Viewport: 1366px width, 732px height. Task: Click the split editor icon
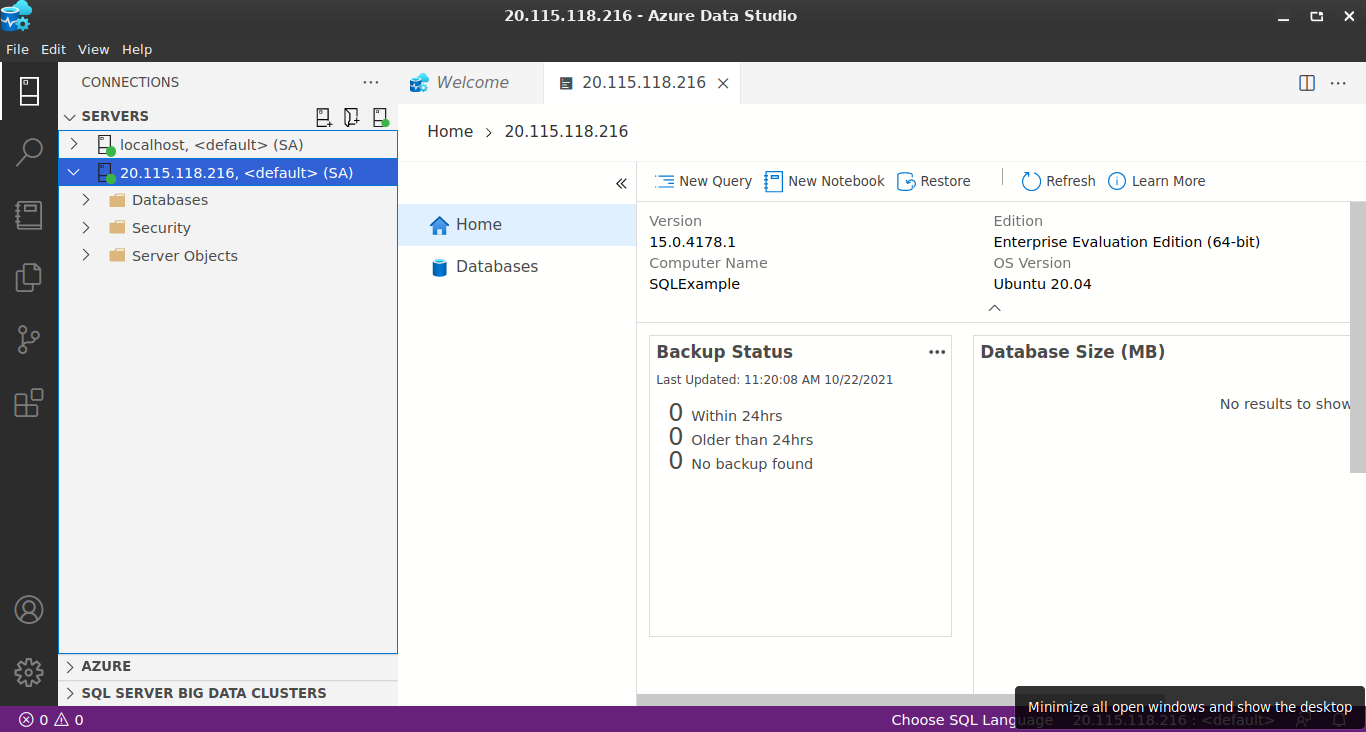tap(1307, 83)
